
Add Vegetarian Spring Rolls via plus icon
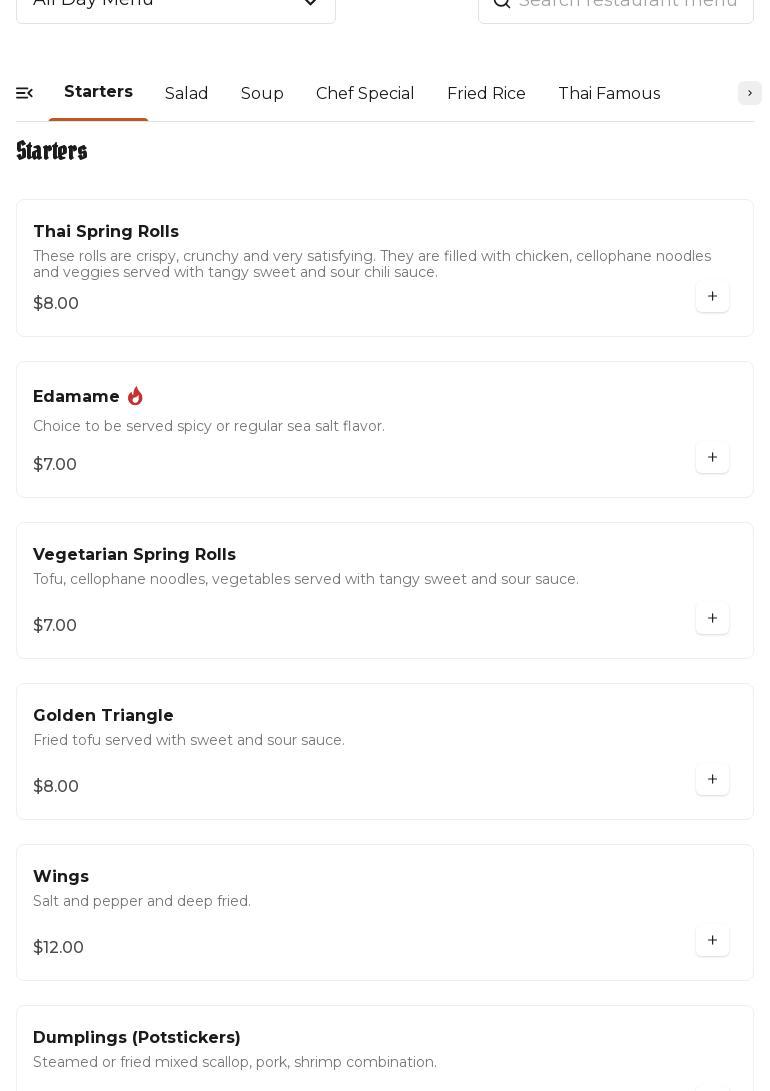[712, 618]
